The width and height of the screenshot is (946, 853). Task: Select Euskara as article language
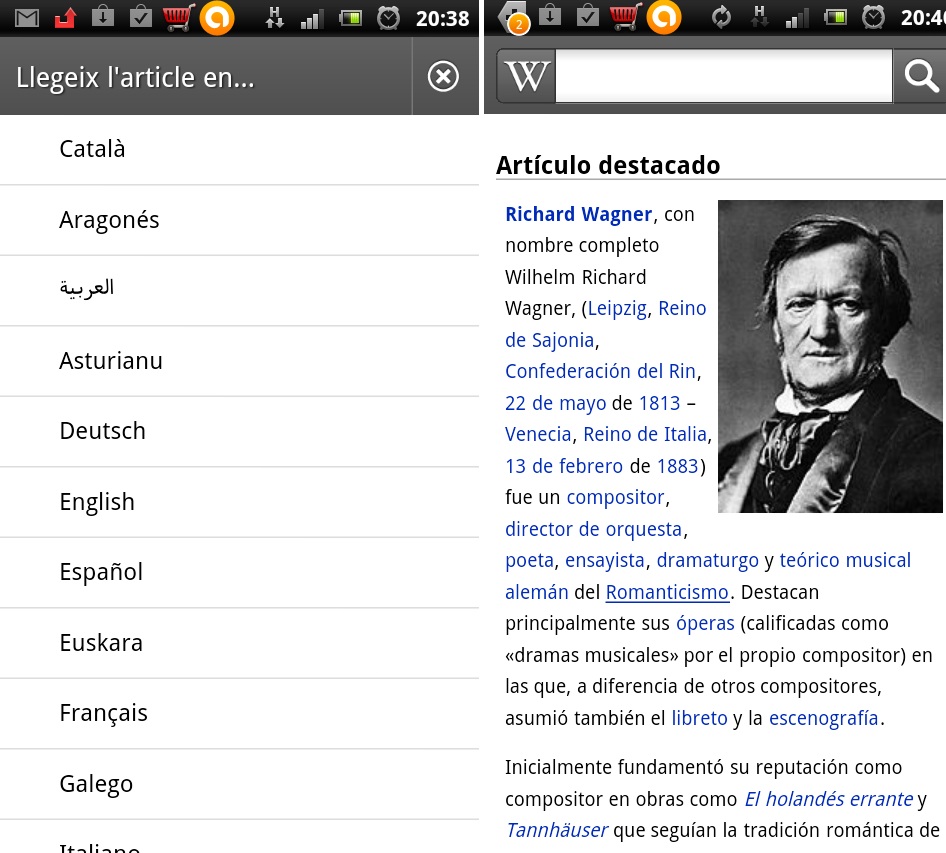coord(240,642)
